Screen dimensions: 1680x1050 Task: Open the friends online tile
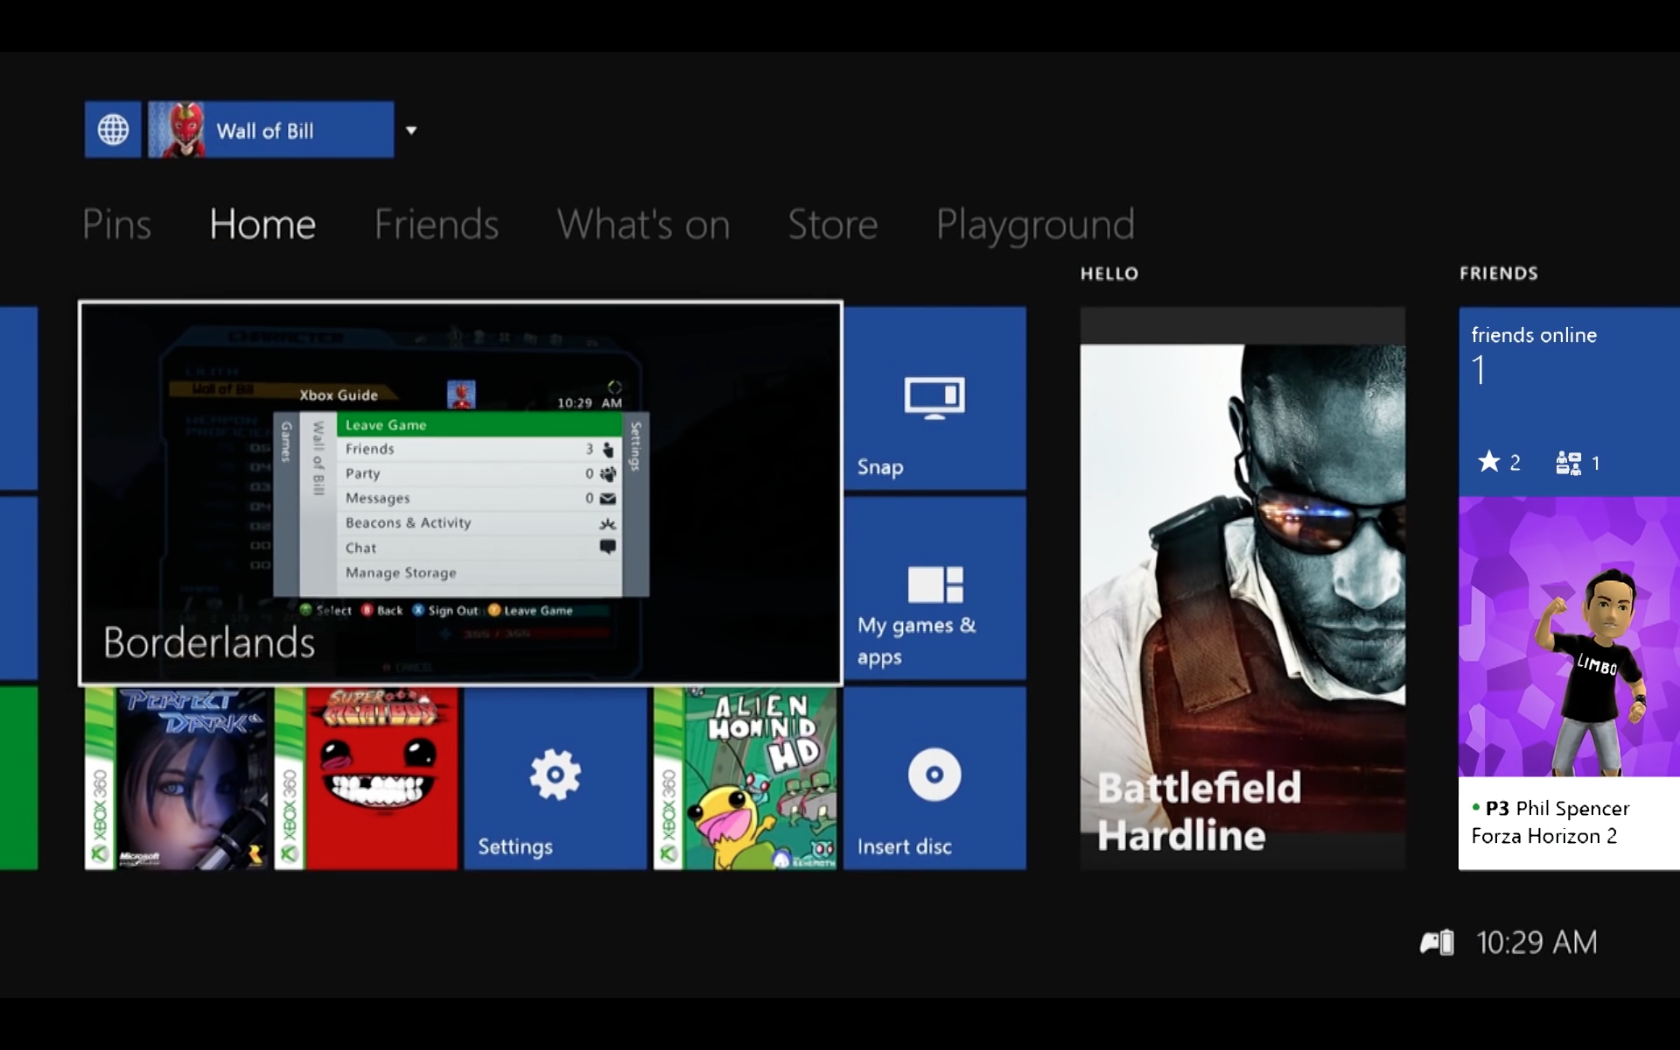1569,401
